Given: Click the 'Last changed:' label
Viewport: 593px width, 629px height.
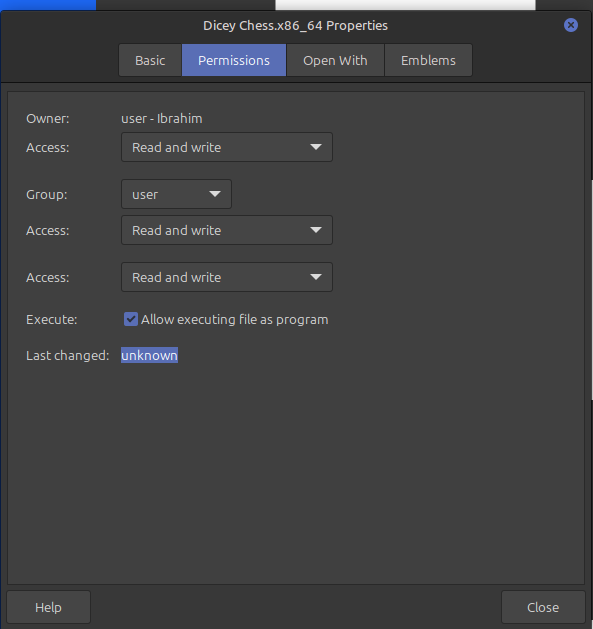Looking at the screenshot, I should click(68, 355).
